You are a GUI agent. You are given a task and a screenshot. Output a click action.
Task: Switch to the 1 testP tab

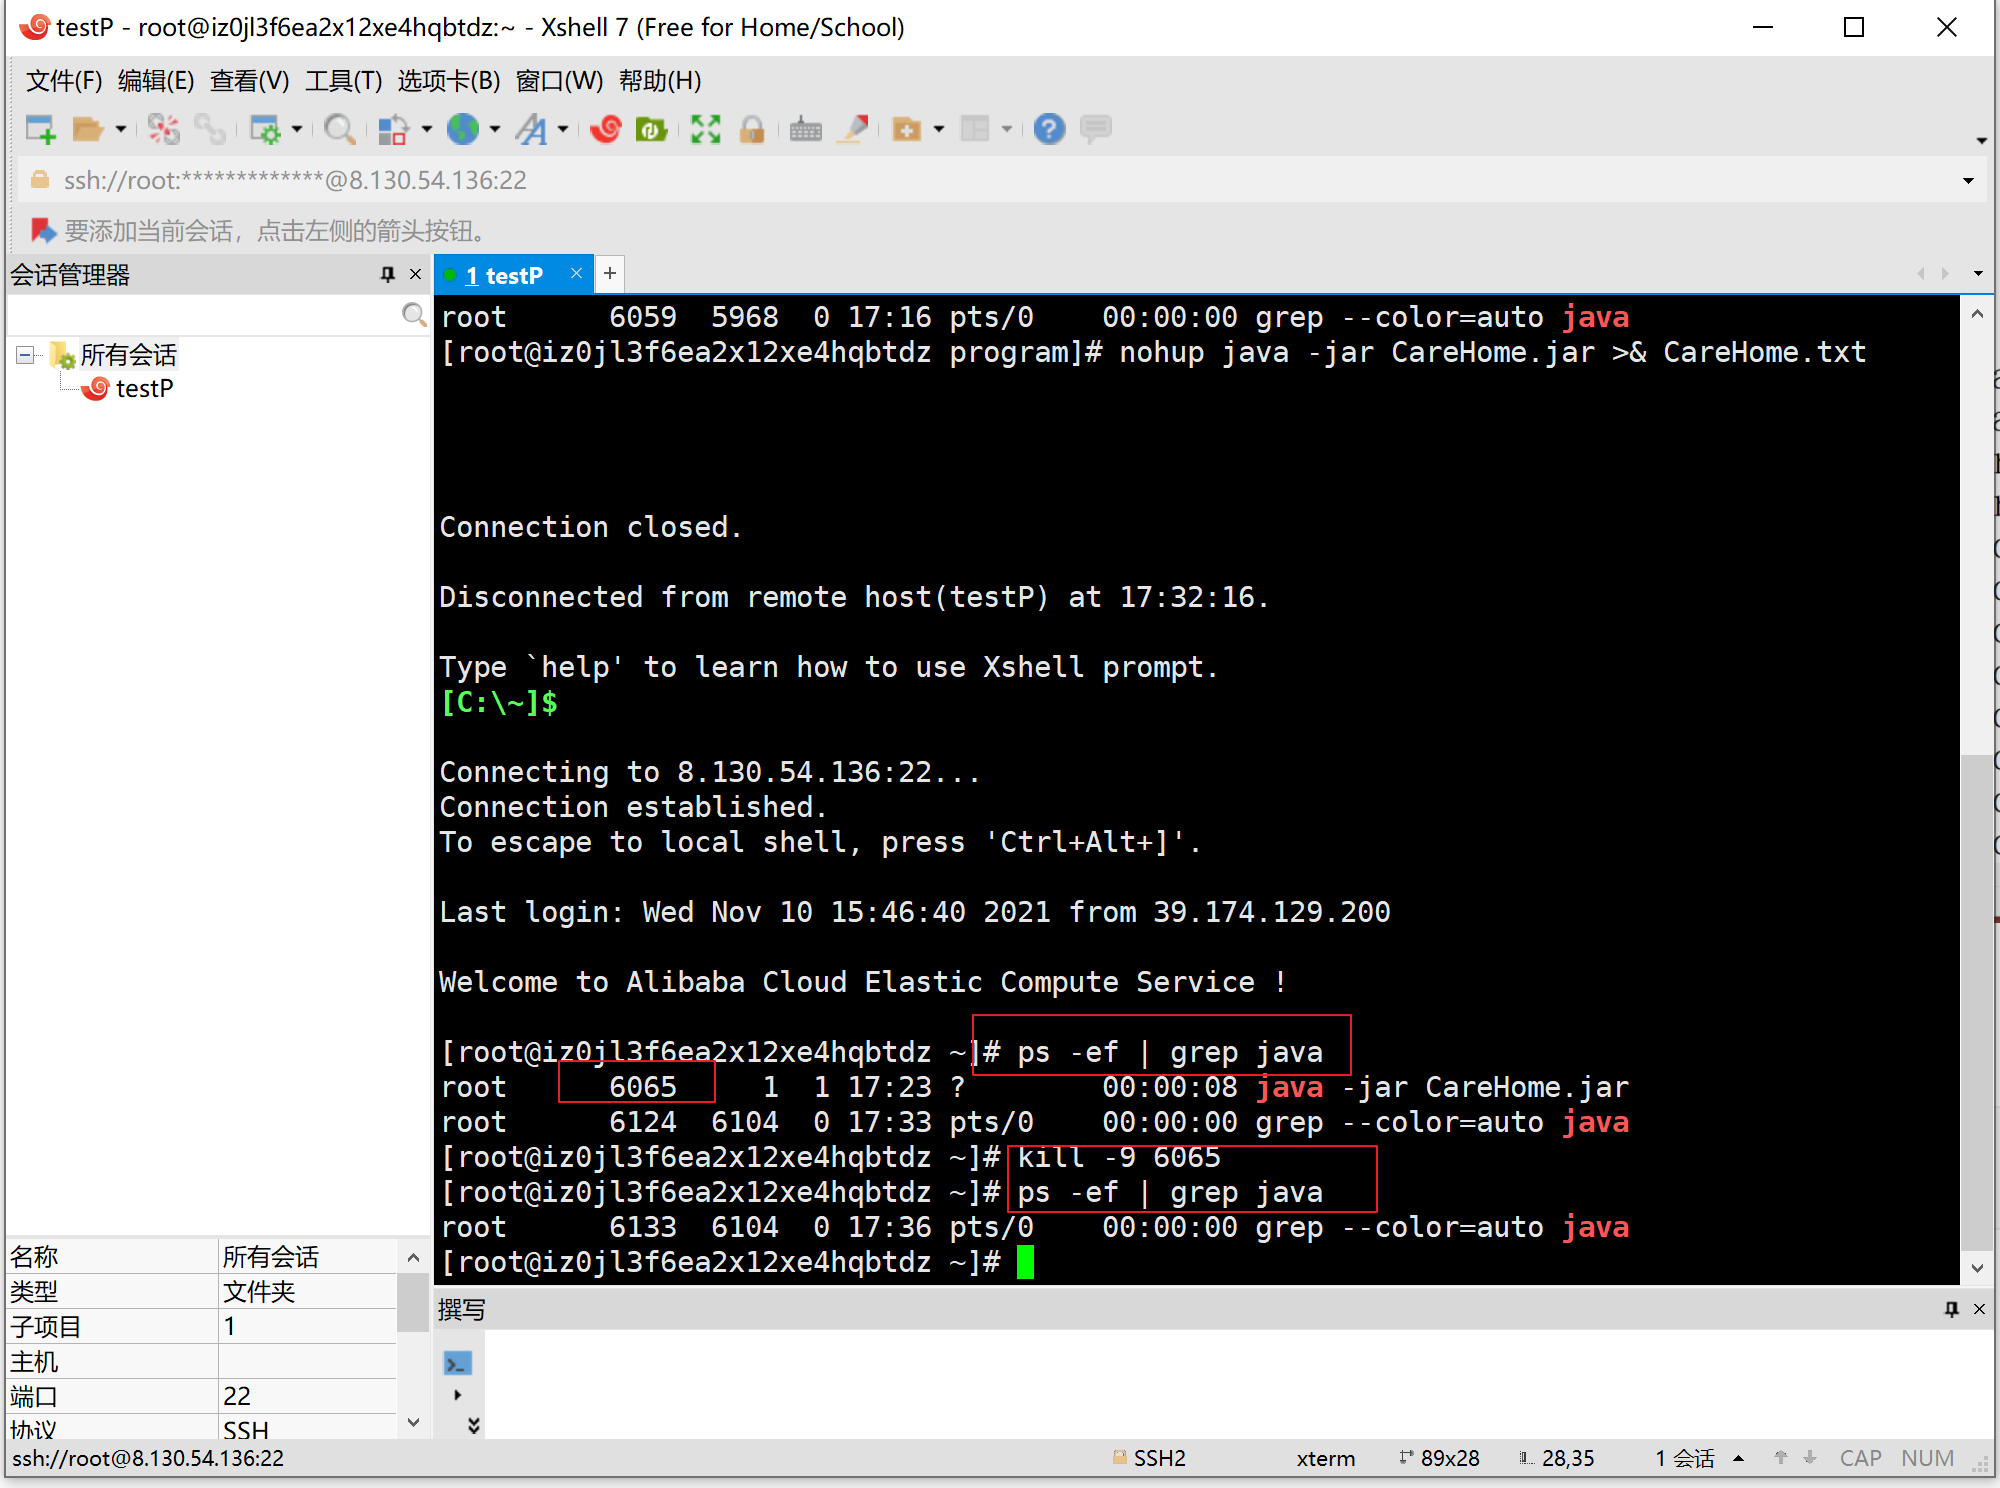coord(504,275)
